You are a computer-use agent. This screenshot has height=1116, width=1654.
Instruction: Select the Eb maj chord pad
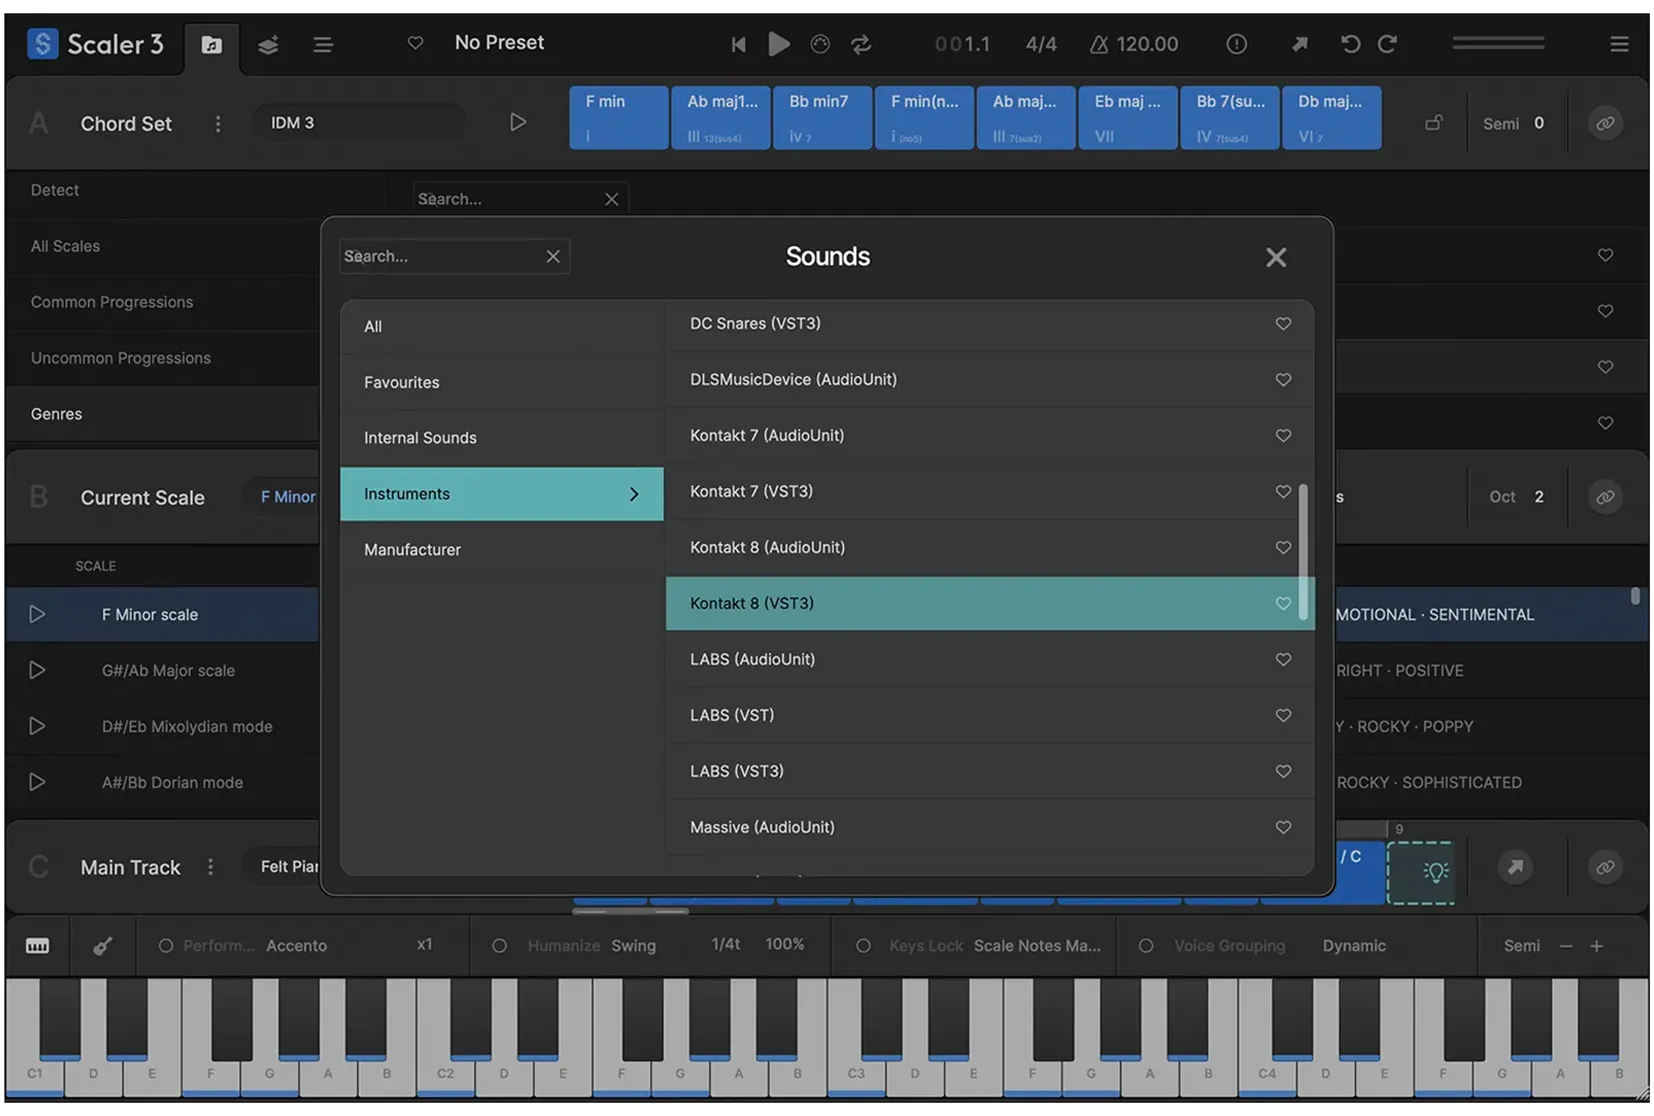pyautogui.click(x=1128, y=118)
